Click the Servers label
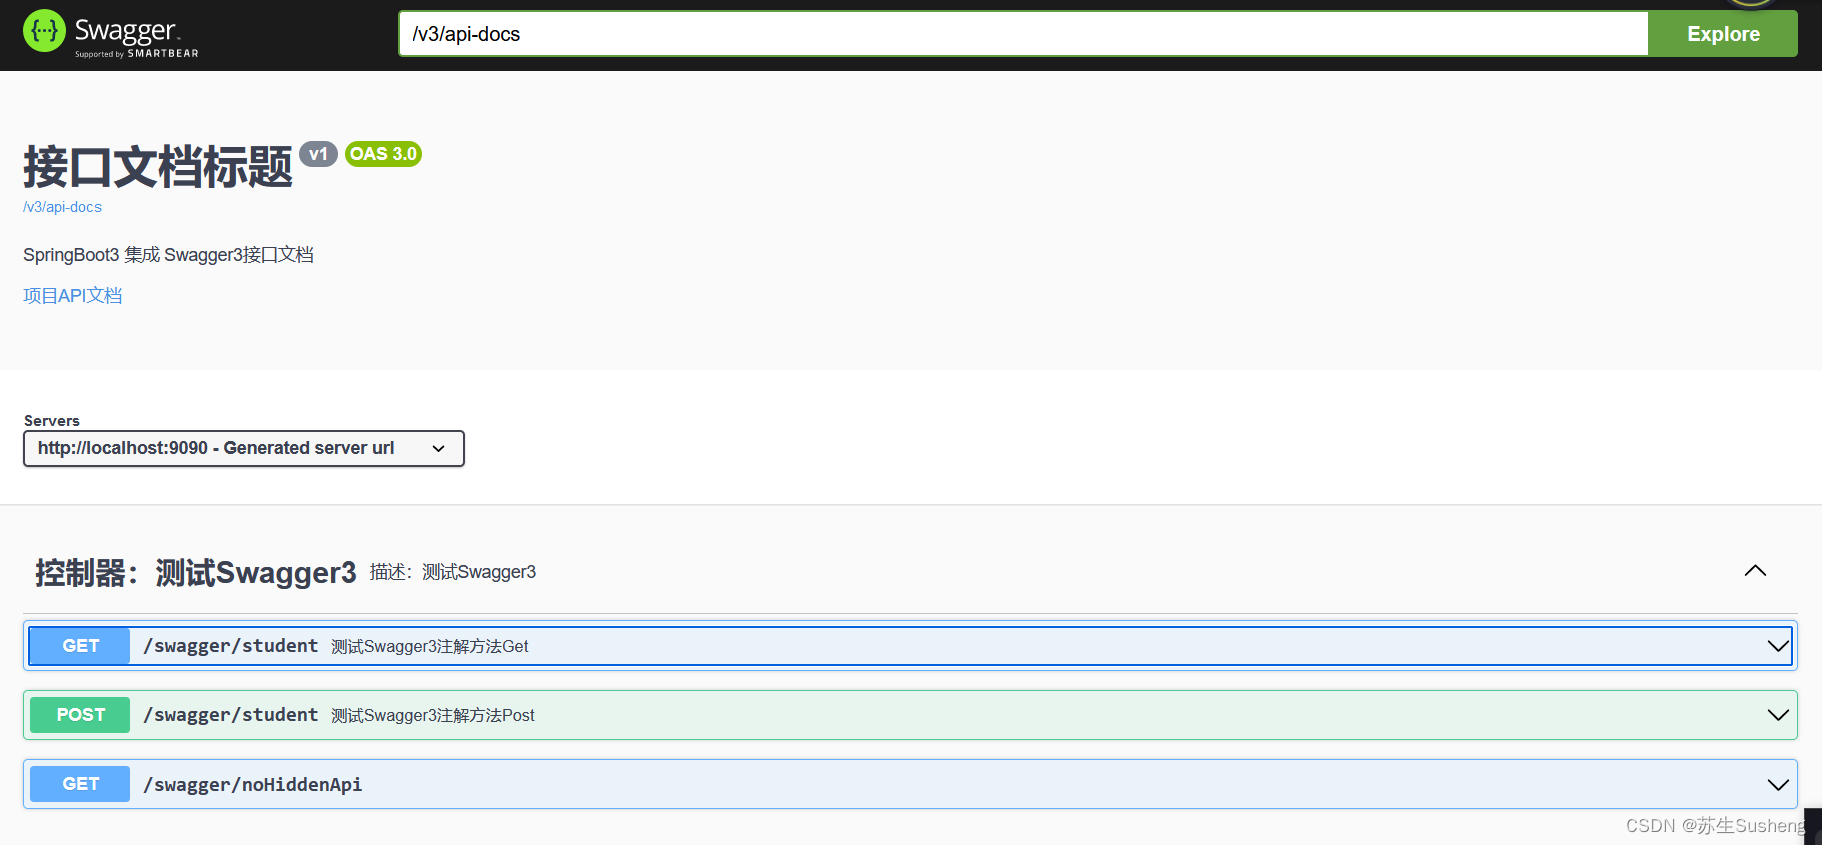 pos(52,421)
